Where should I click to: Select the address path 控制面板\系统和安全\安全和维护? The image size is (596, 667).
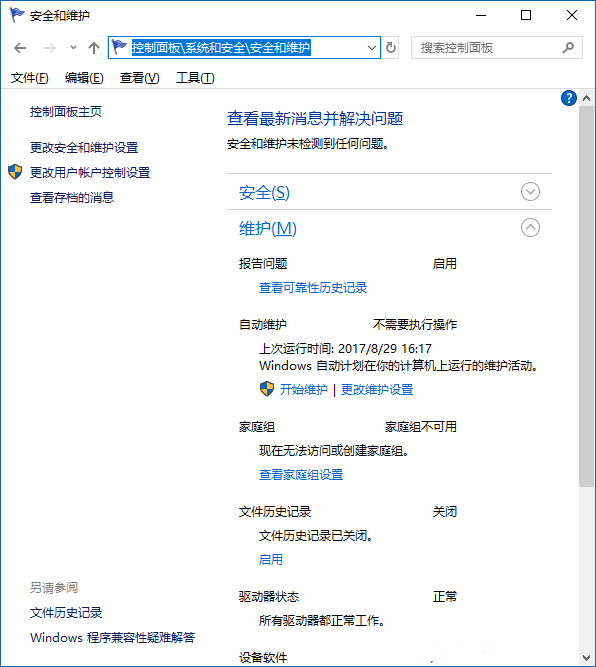[221, 48]
